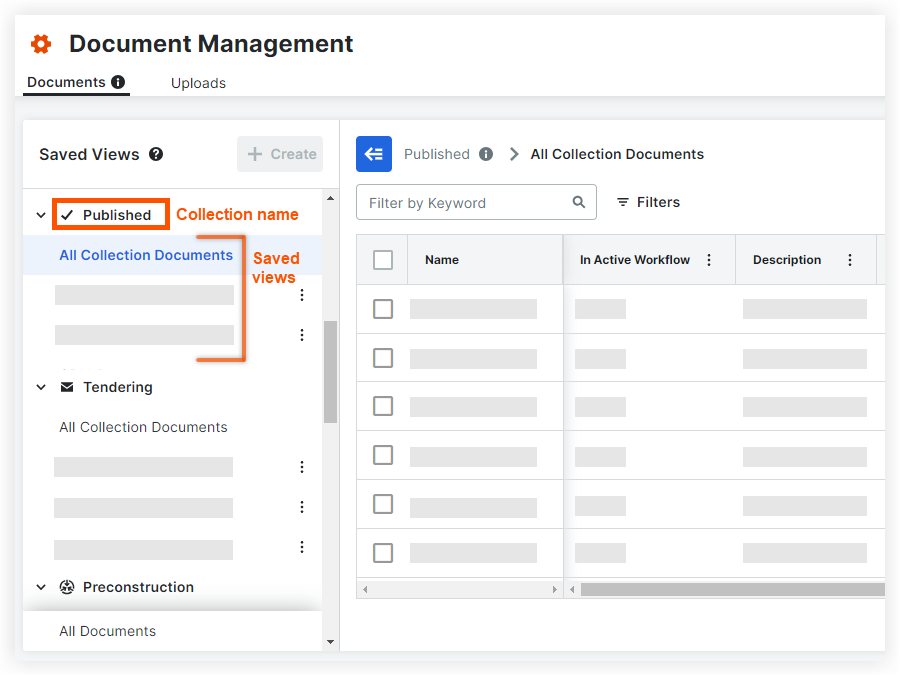Open In Active Workflow column options menu

[709, 260]
